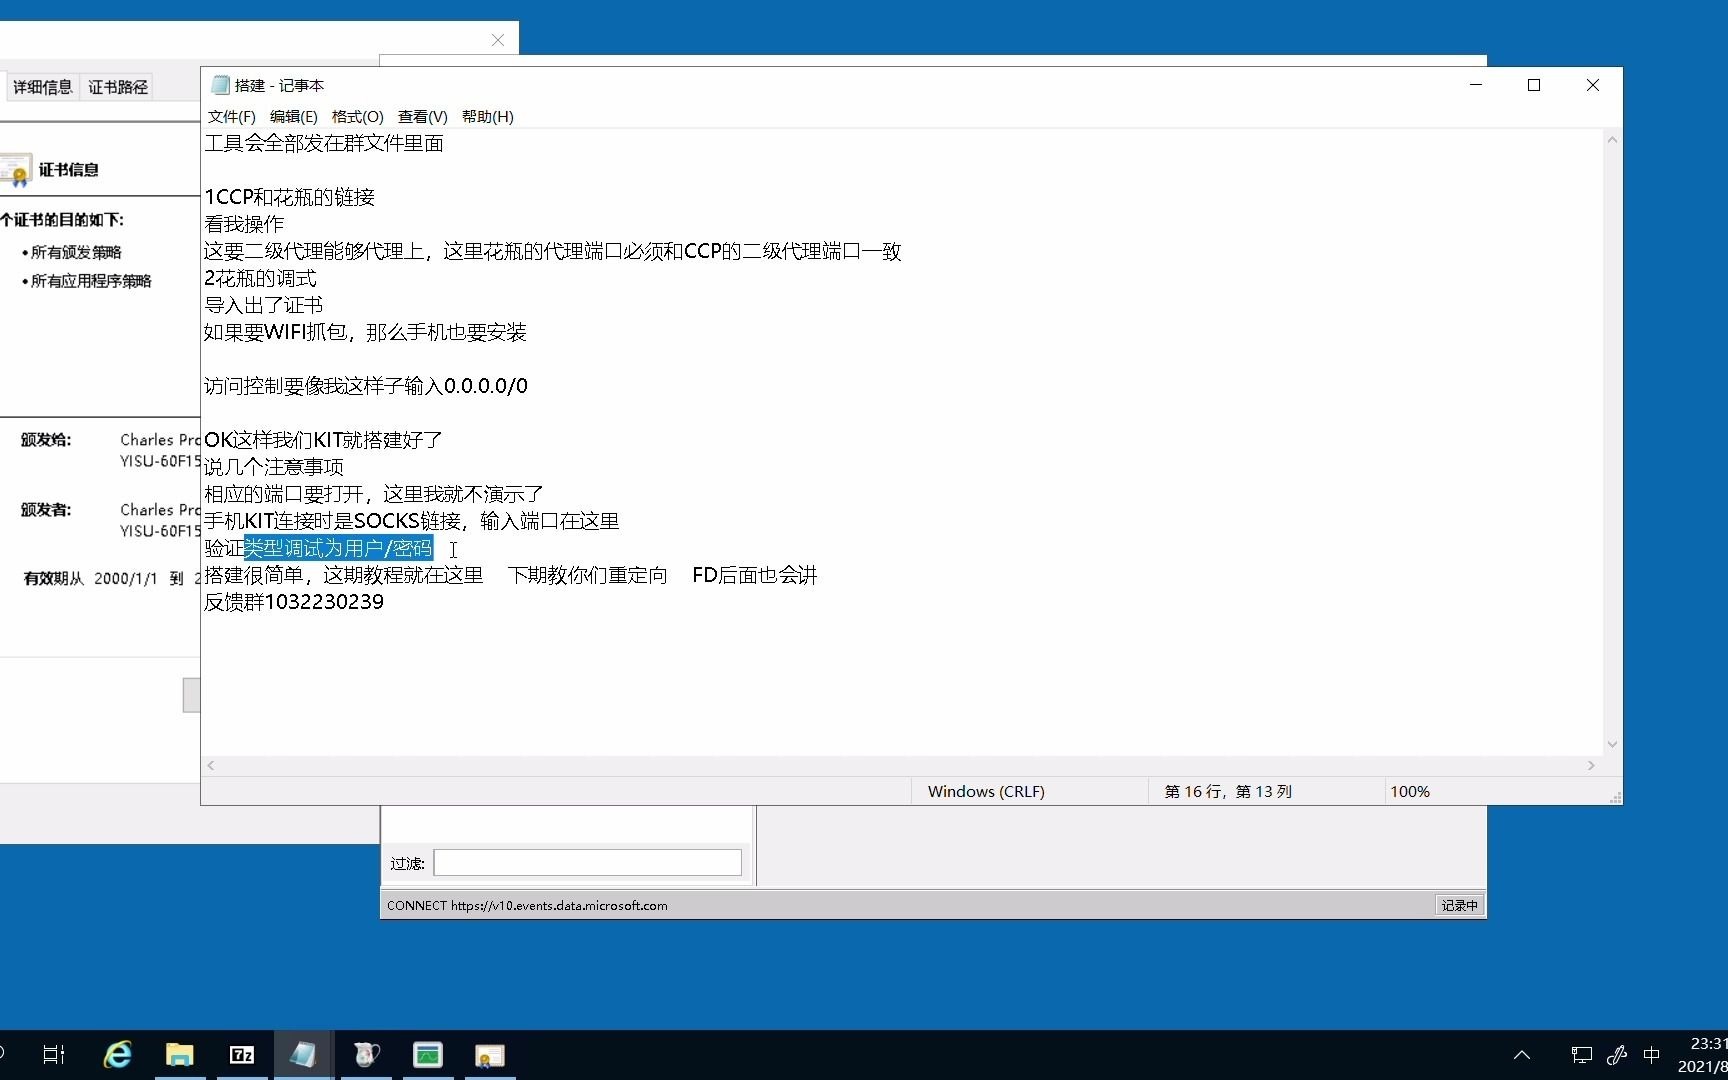1728x1080 pixels.
Task: Expand the hidden system tray icons
Action: coord(1522,1054)
